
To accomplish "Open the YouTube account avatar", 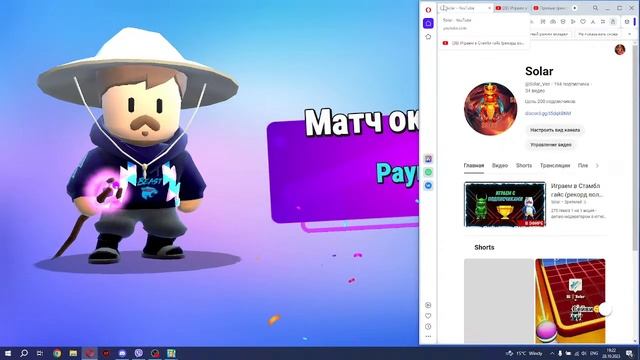I will point(620,49).
